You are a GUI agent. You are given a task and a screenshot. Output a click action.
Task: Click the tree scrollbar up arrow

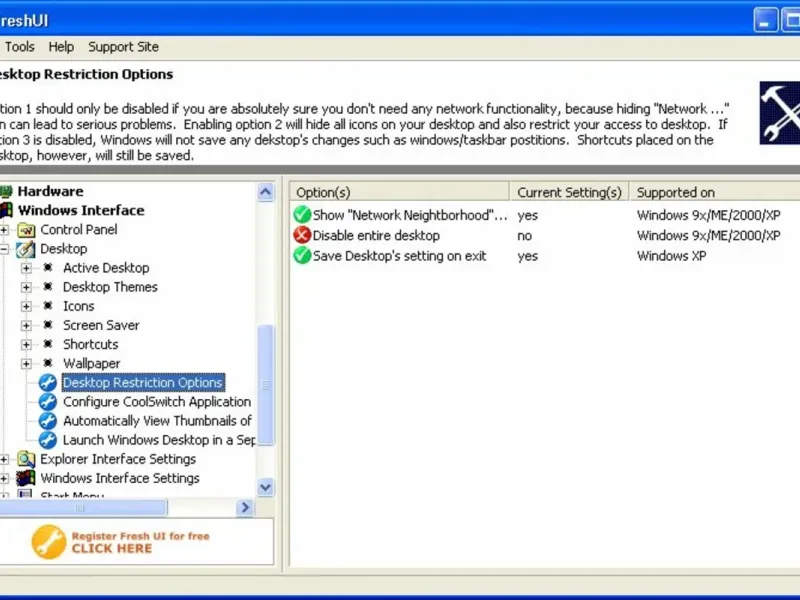pyautogui.click(x=265, y=192)
